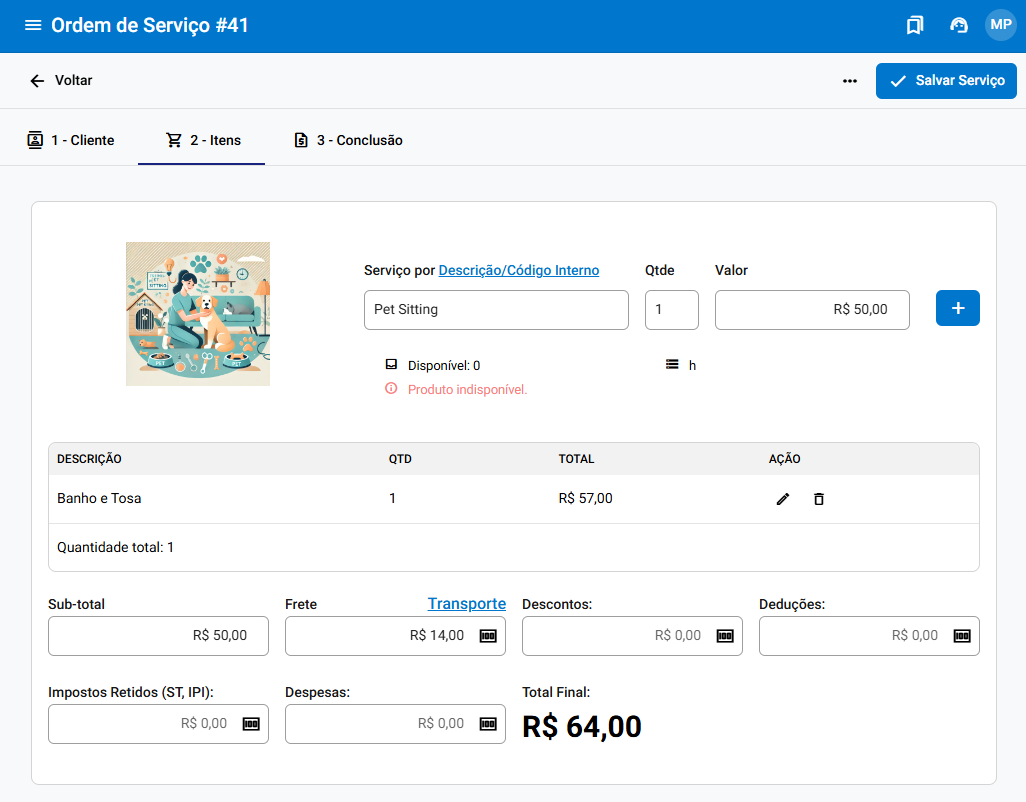The image size is (1026, 802).
Task: Click the Descrição/Código Interno link
Action: tap(519, 270)
